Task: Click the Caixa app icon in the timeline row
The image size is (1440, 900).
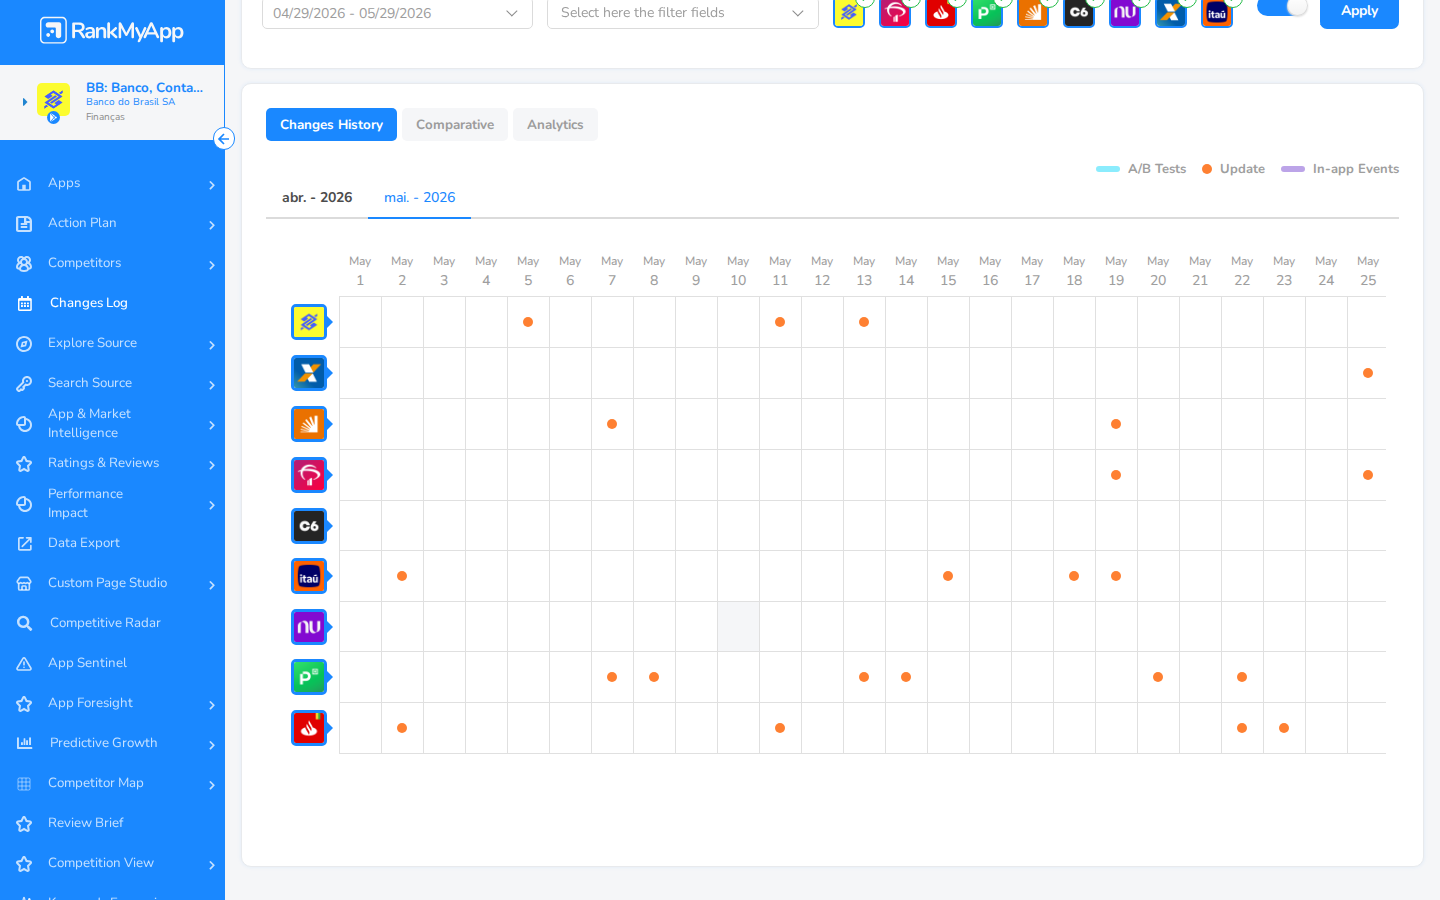Action: (x=309, y=373)
